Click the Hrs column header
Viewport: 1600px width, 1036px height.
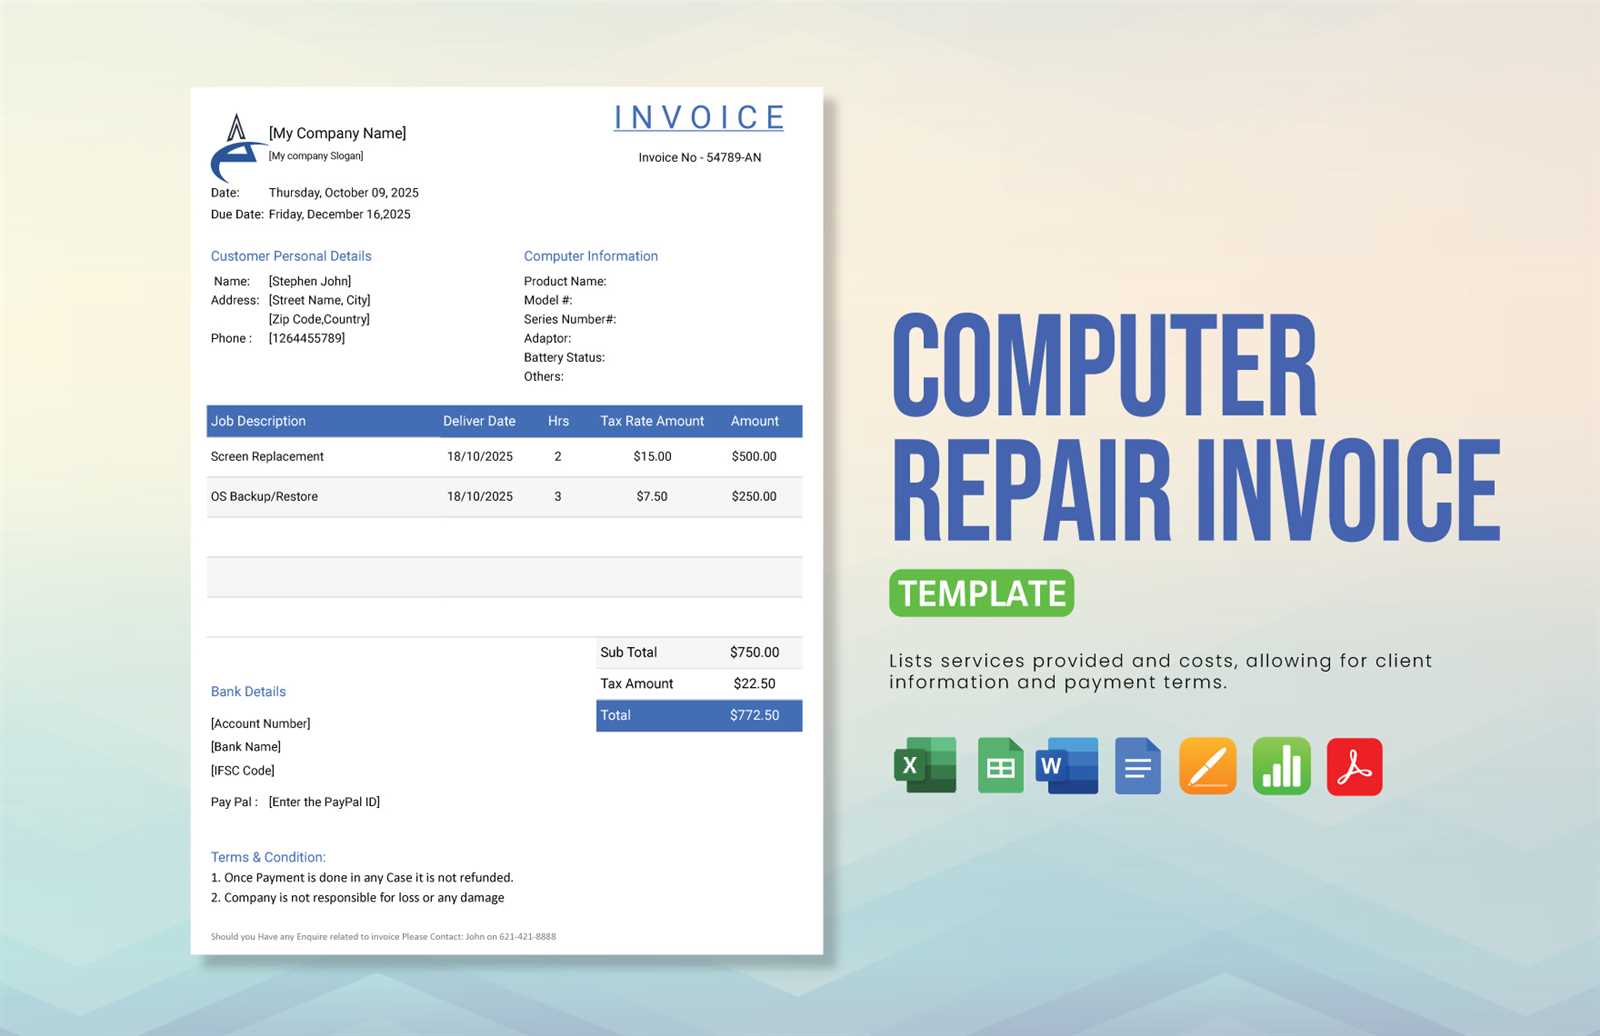tap(558, 421)
